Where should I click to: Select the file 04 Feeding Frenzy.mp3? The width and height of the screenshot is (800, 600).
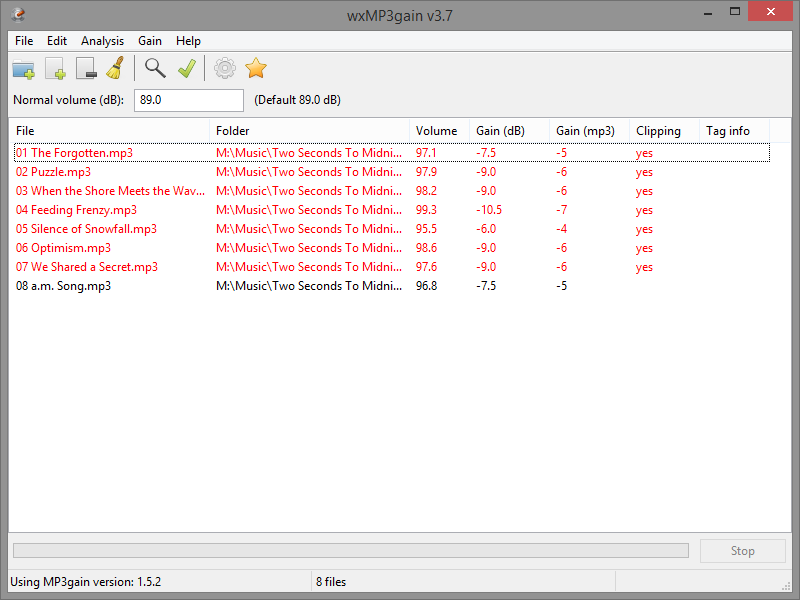click(x=76, y=210)
